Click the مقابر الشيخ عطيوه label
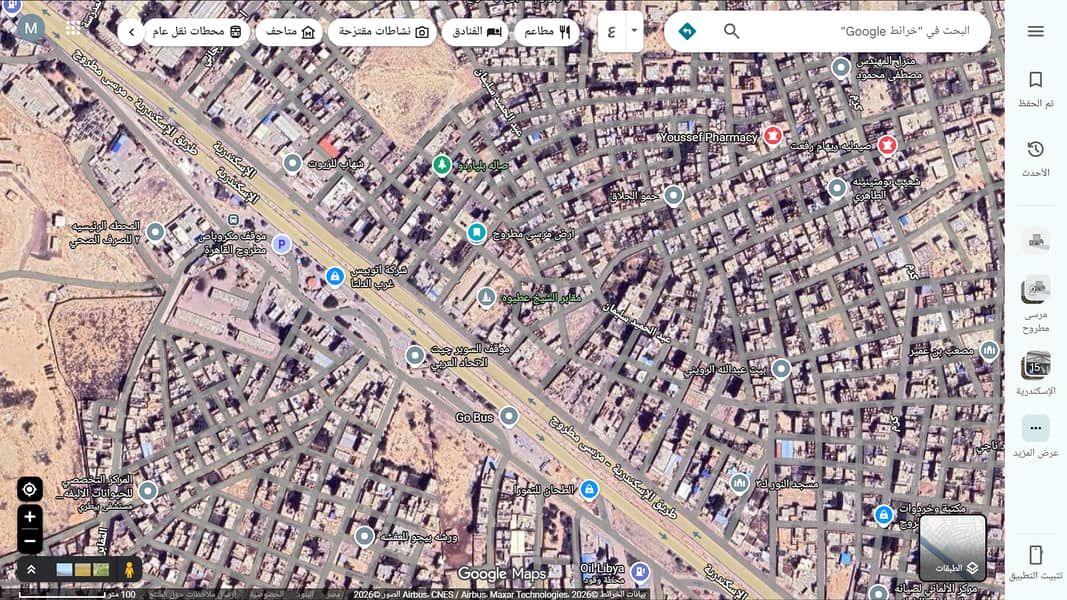1067x600 pixels. (x=542, y=299)
